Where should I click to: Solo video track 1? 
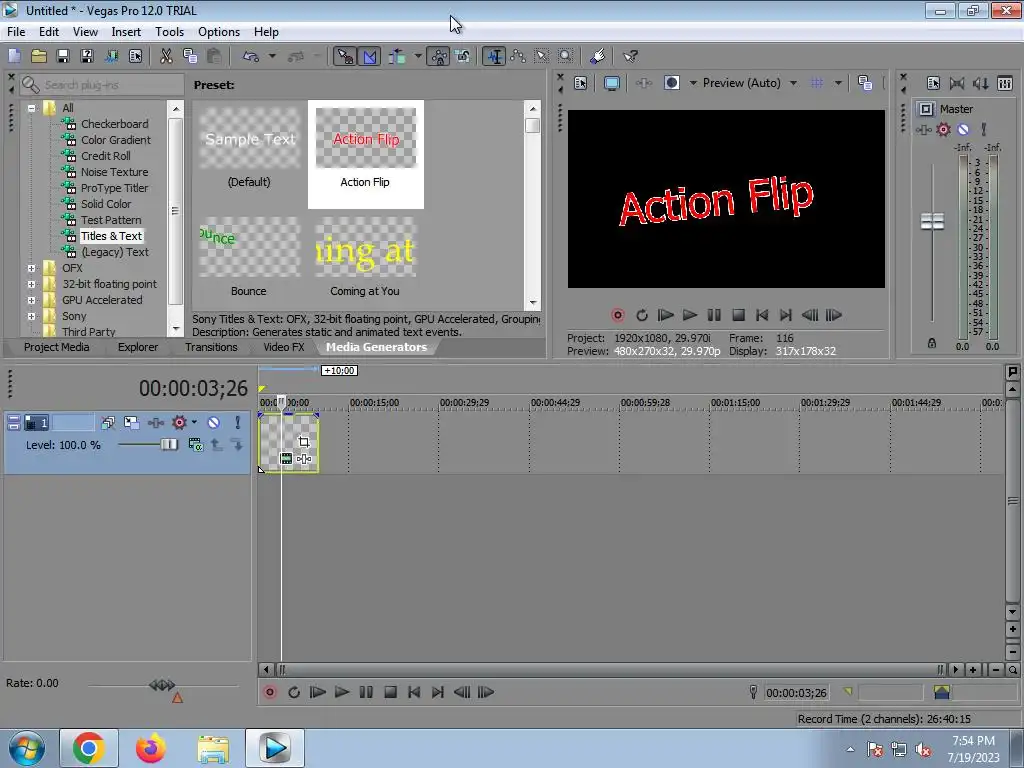pos(238,423)
